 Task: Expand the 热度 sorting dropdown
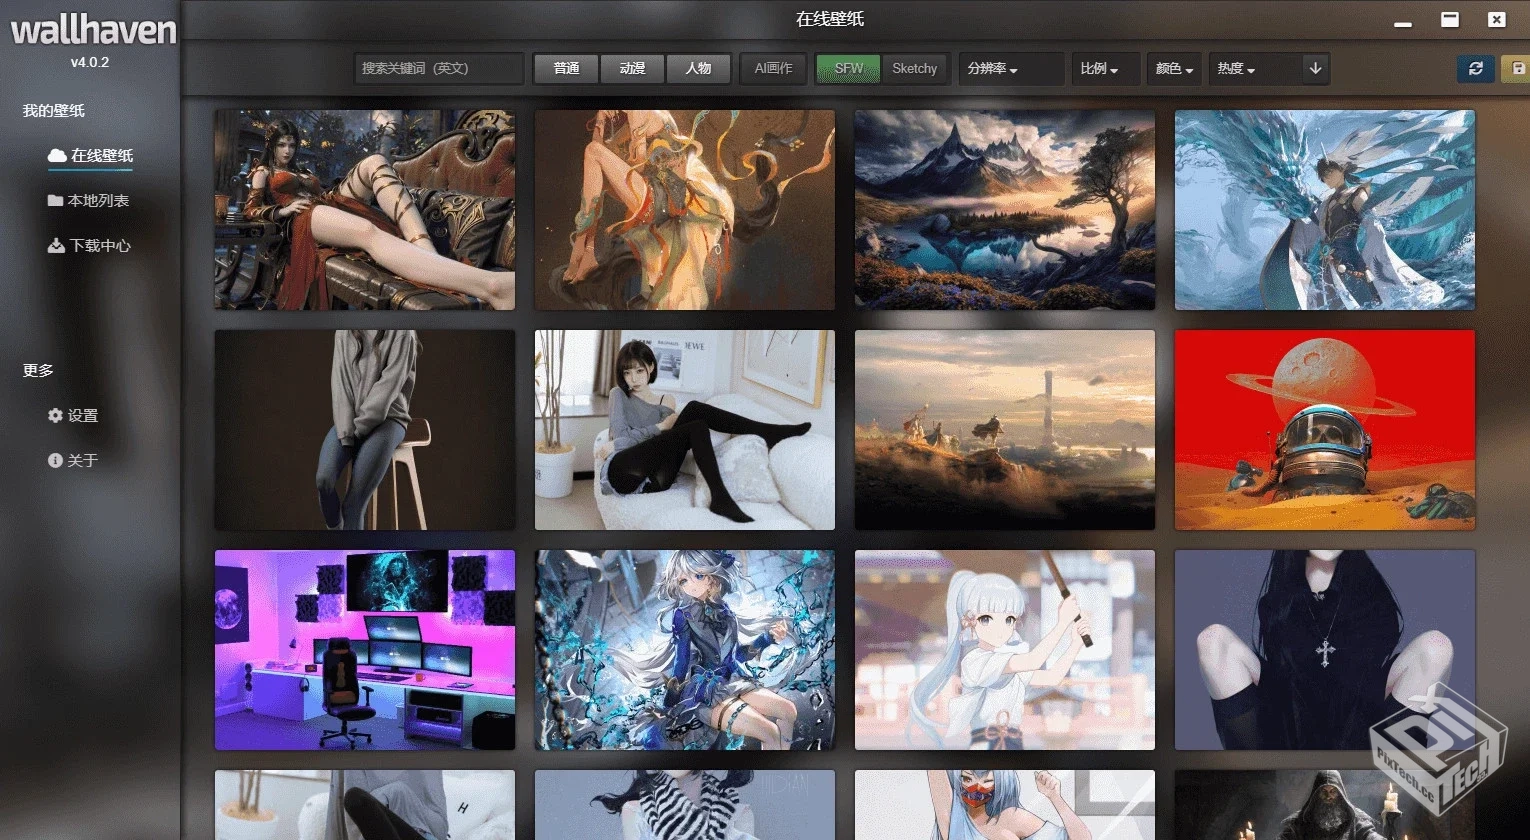point(1238,68)
